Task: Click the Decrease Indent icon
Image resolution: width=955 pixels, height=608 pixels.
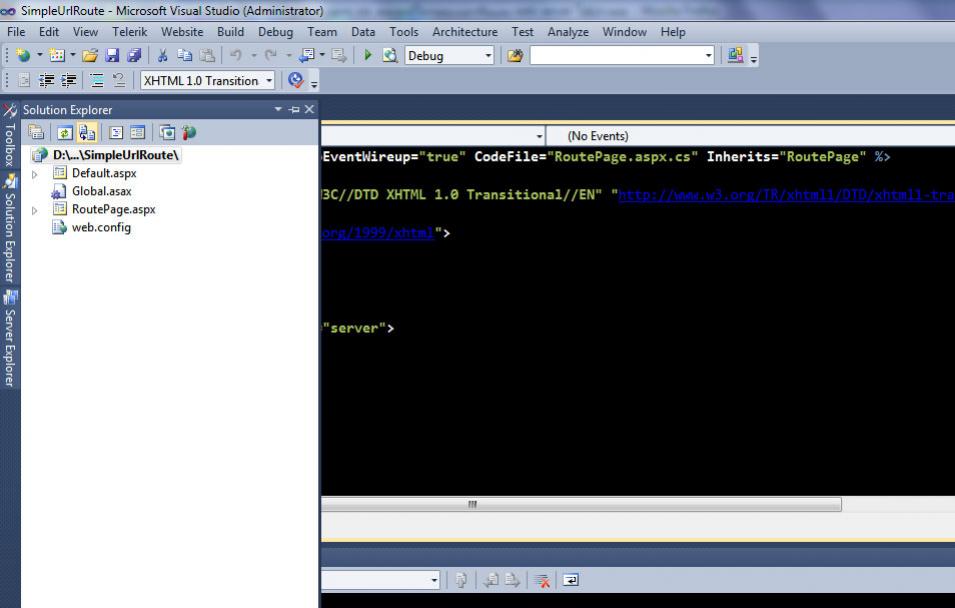Action: [46, 80]
